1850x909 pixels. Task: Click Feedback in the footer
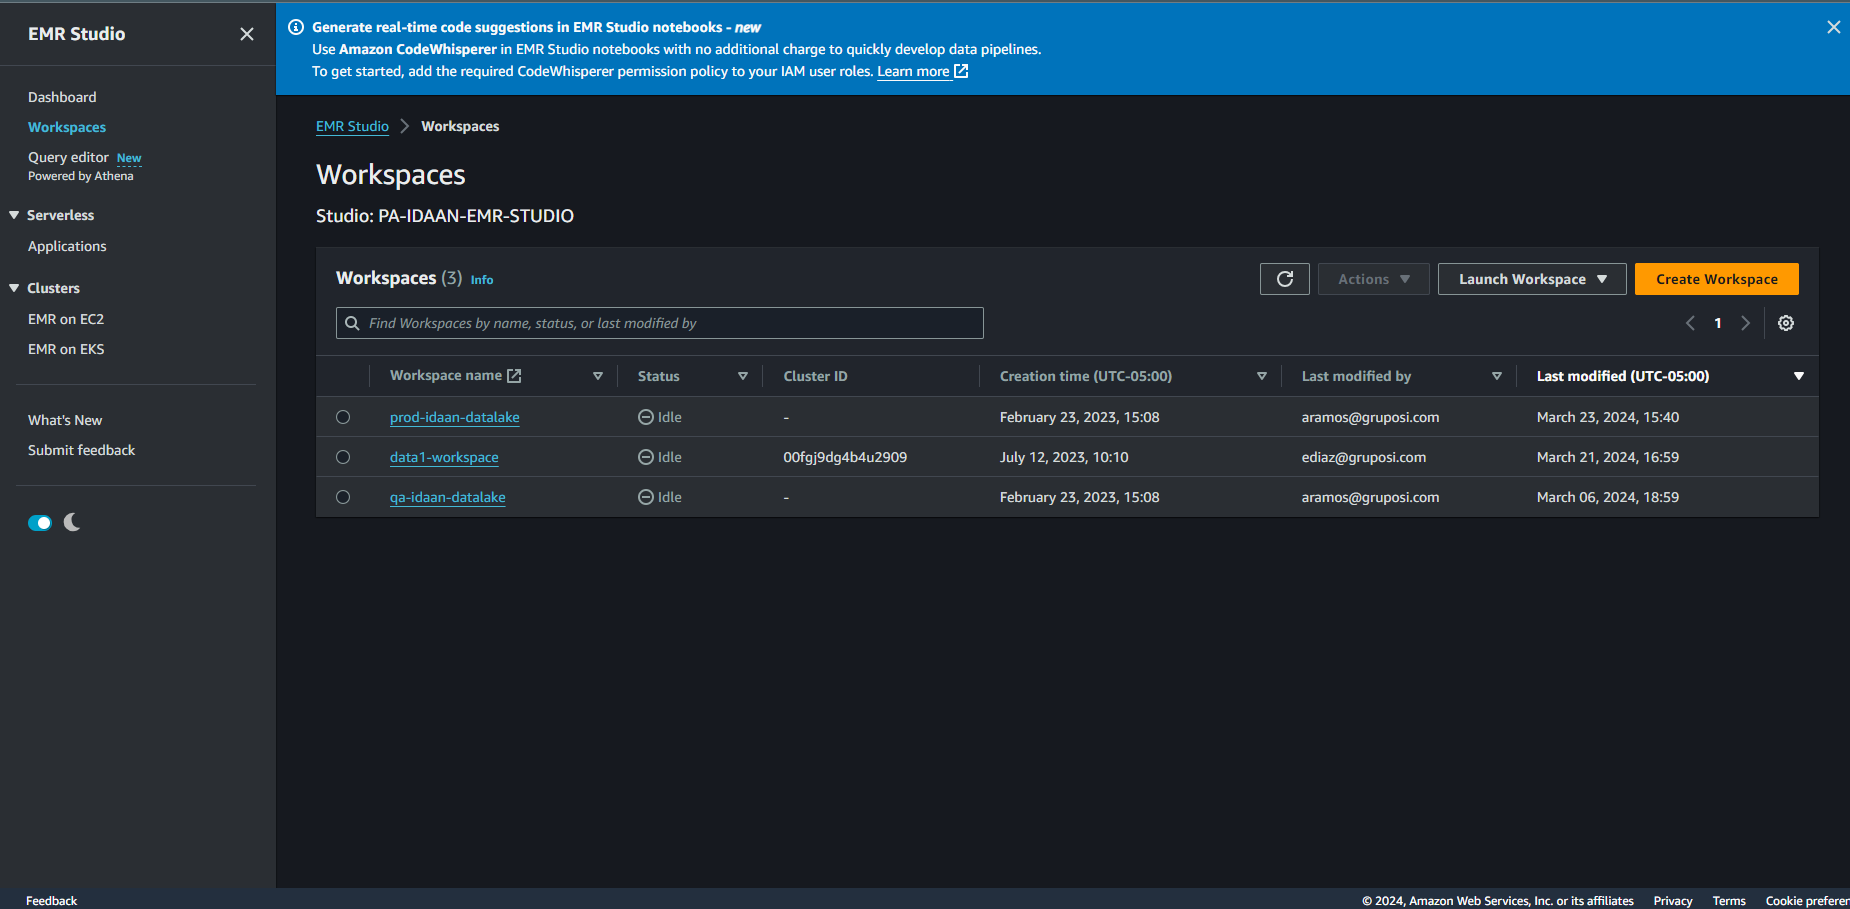(51, 901)
